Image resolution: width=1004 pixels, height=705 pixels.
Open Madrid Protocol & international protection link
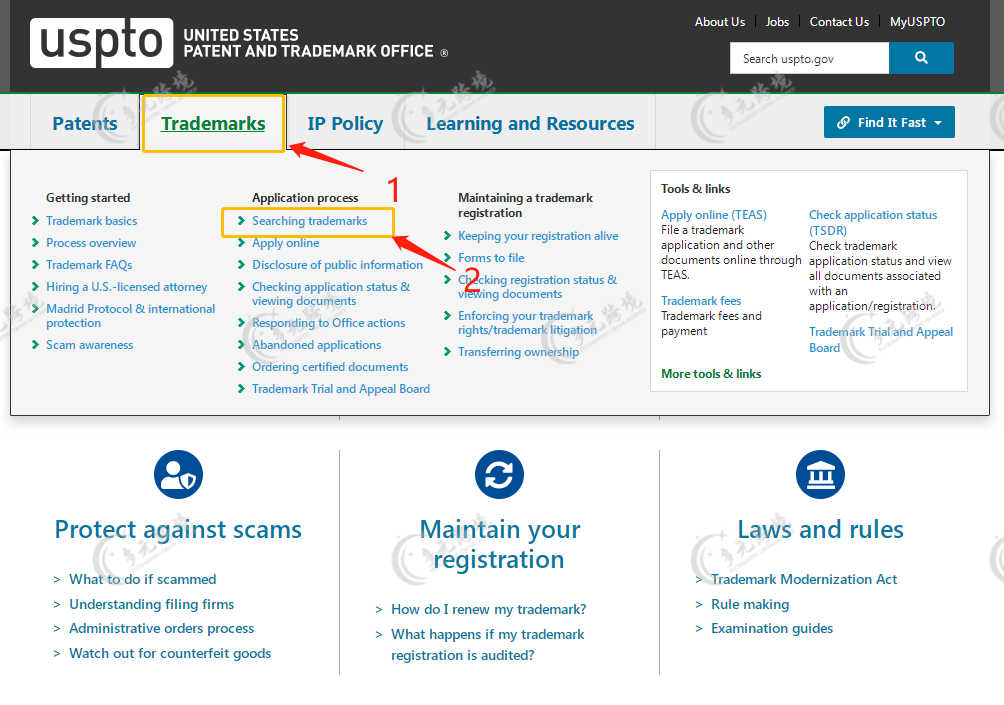tap(131, 316)
